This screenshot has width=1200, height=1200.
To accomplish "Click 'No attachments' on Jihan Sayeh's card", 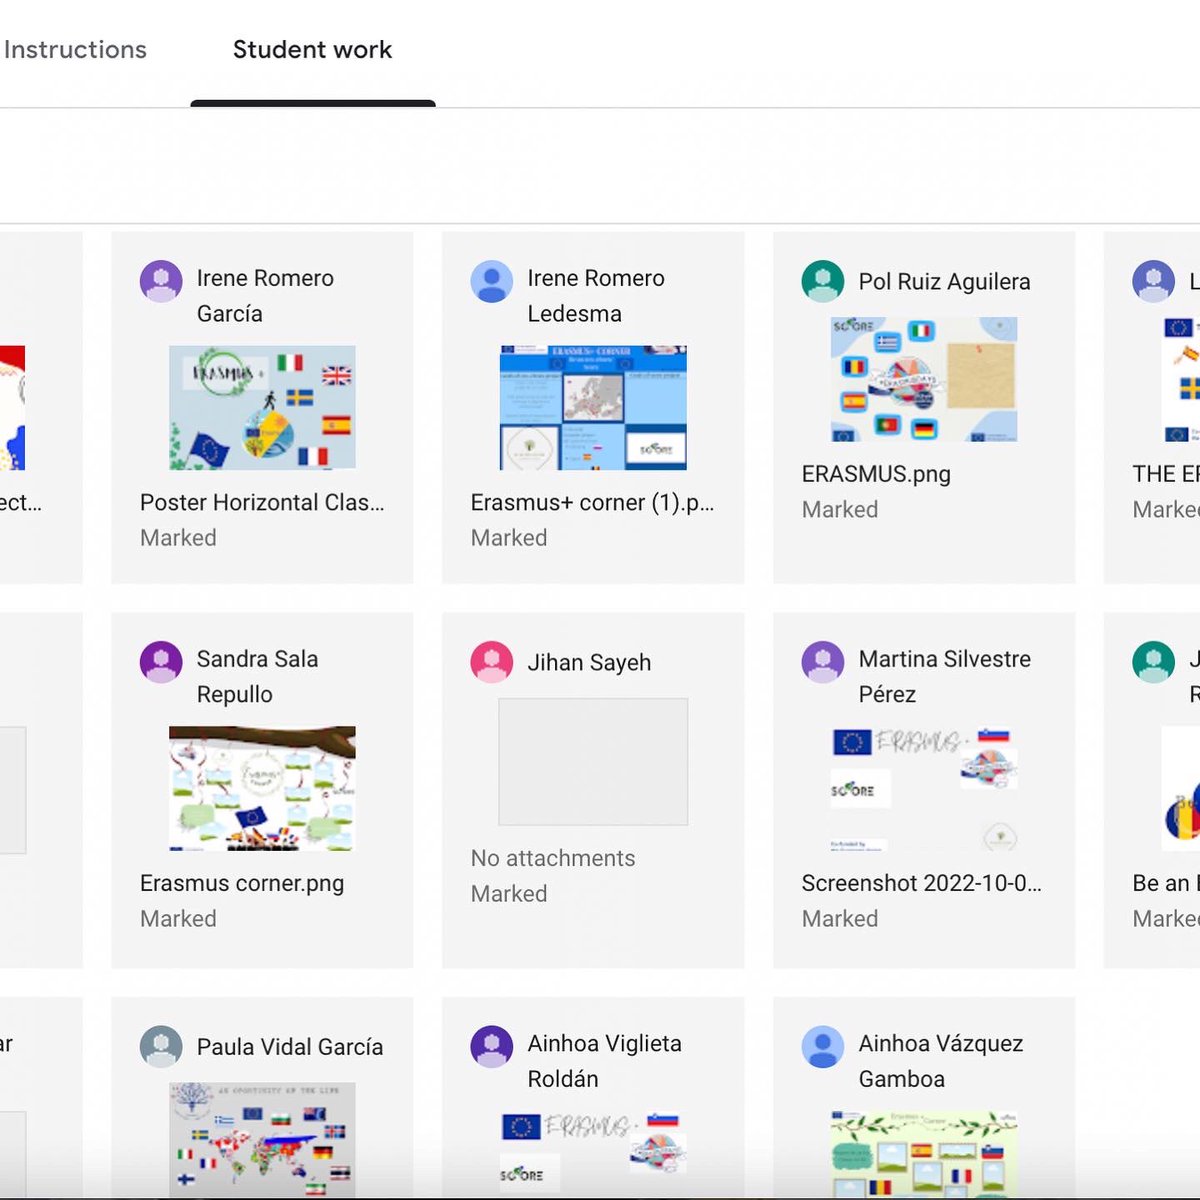I will coord(553,858).
